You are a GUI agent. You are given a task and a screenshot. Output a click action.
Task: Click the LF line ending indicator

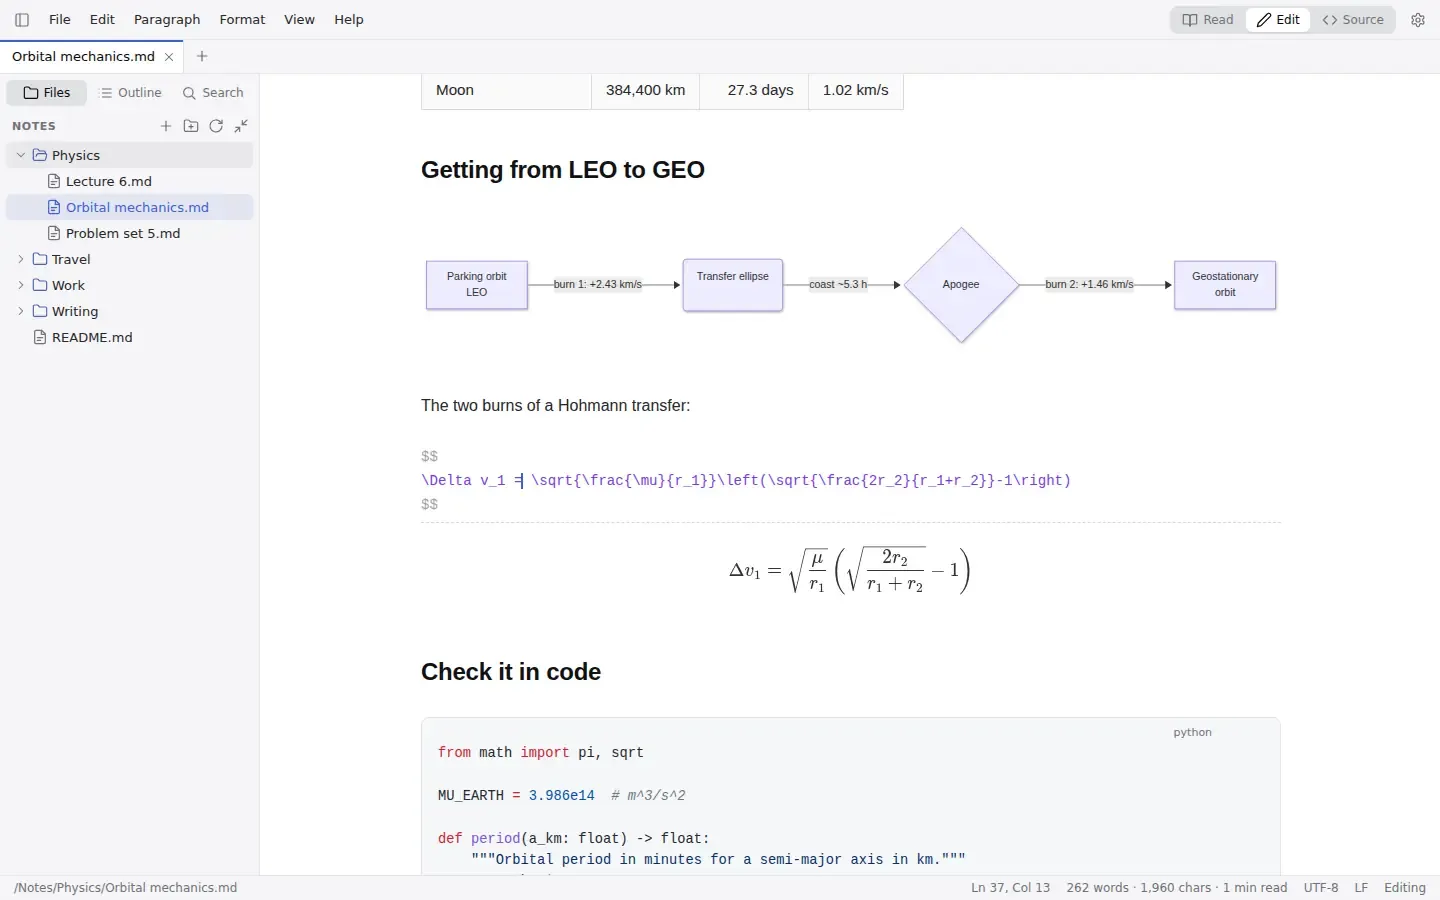[1361, 888]
